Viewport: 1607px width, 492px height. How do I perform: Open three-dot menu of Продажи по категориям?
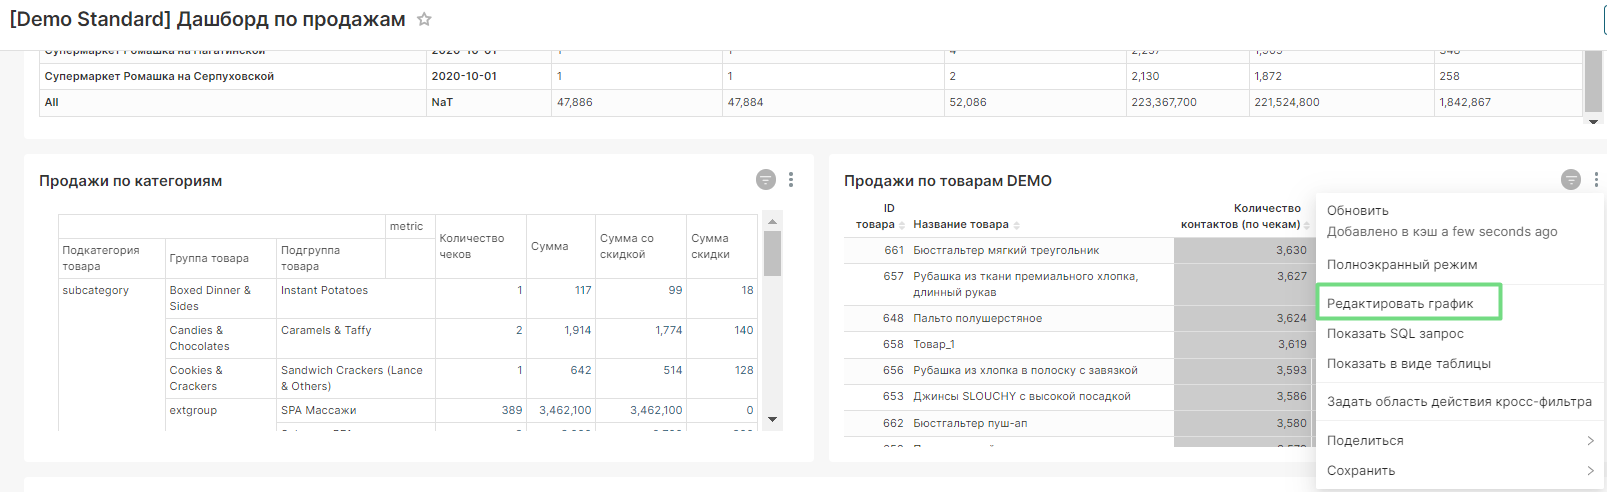coord(791,180)
